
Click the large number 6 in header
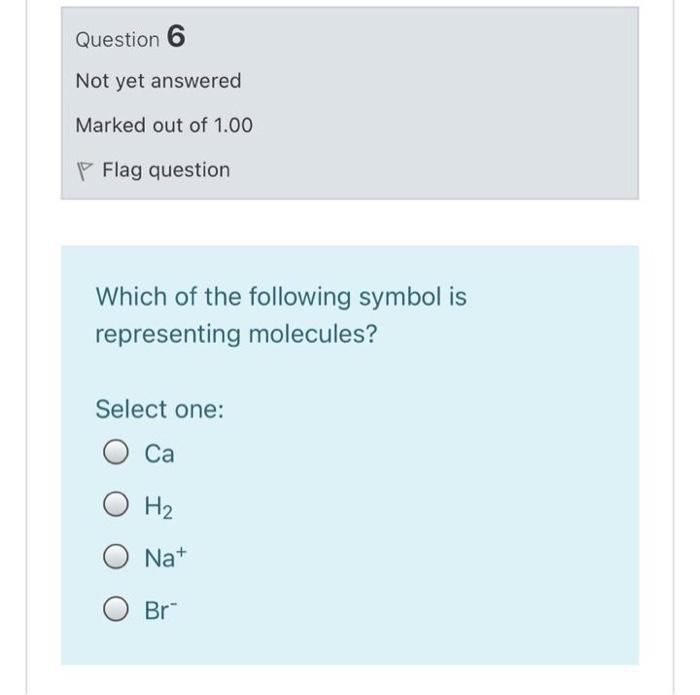coord(176,37)
